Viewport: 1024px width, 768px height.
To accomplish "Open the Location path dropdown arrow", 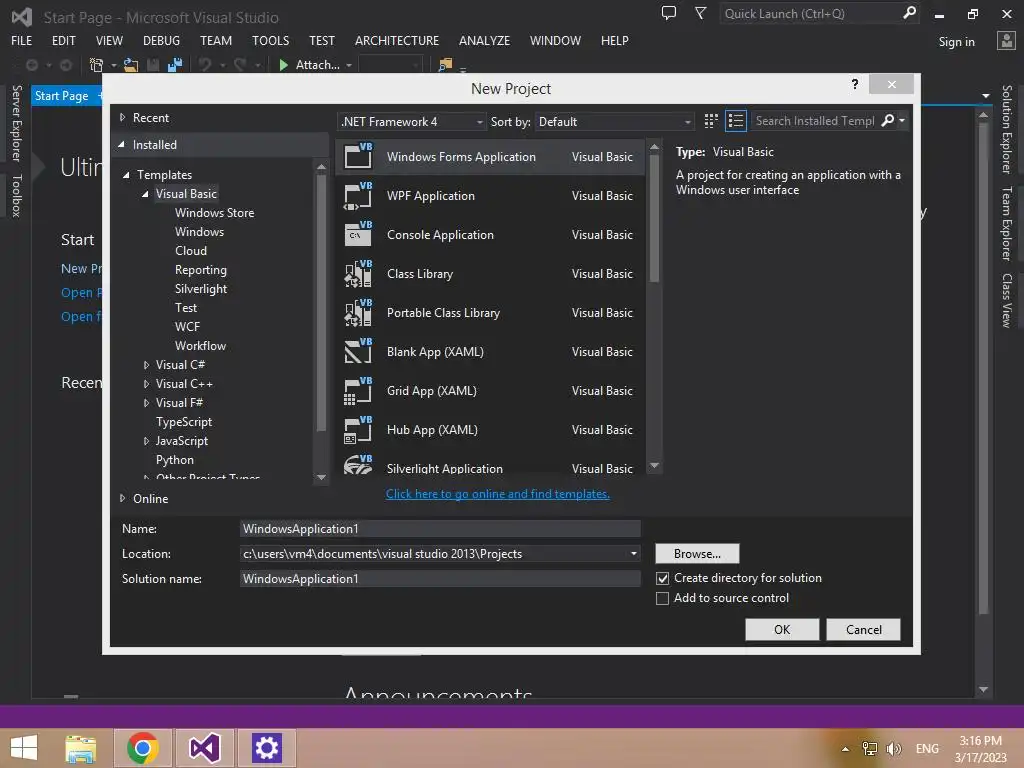I will pos(633,554).
